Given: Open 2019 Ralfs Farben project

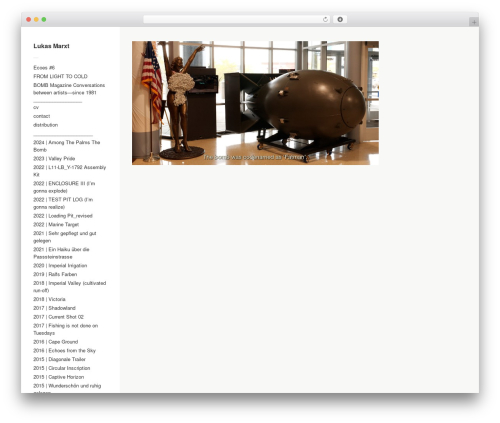Looking at the screenshot, I should (x=55, y=274).
